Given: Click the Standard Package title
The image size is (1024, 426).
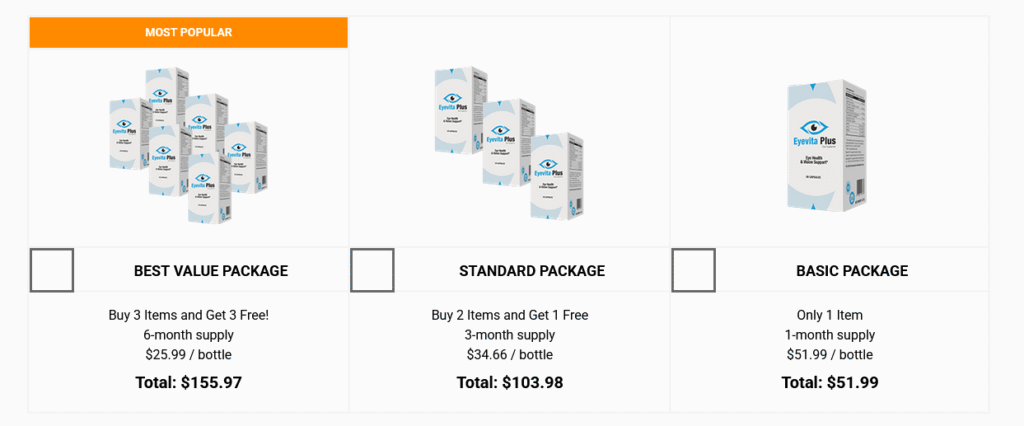Looking at the screenshot, I should [x=532, y=271].
